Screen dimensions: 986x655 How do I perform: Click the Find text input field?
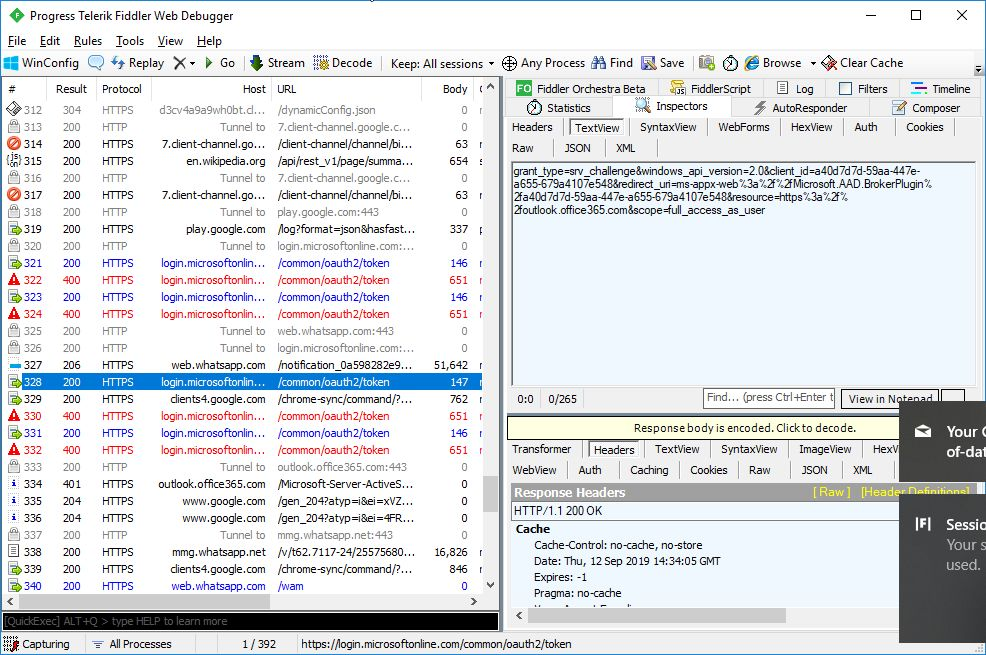click(768, 397)
